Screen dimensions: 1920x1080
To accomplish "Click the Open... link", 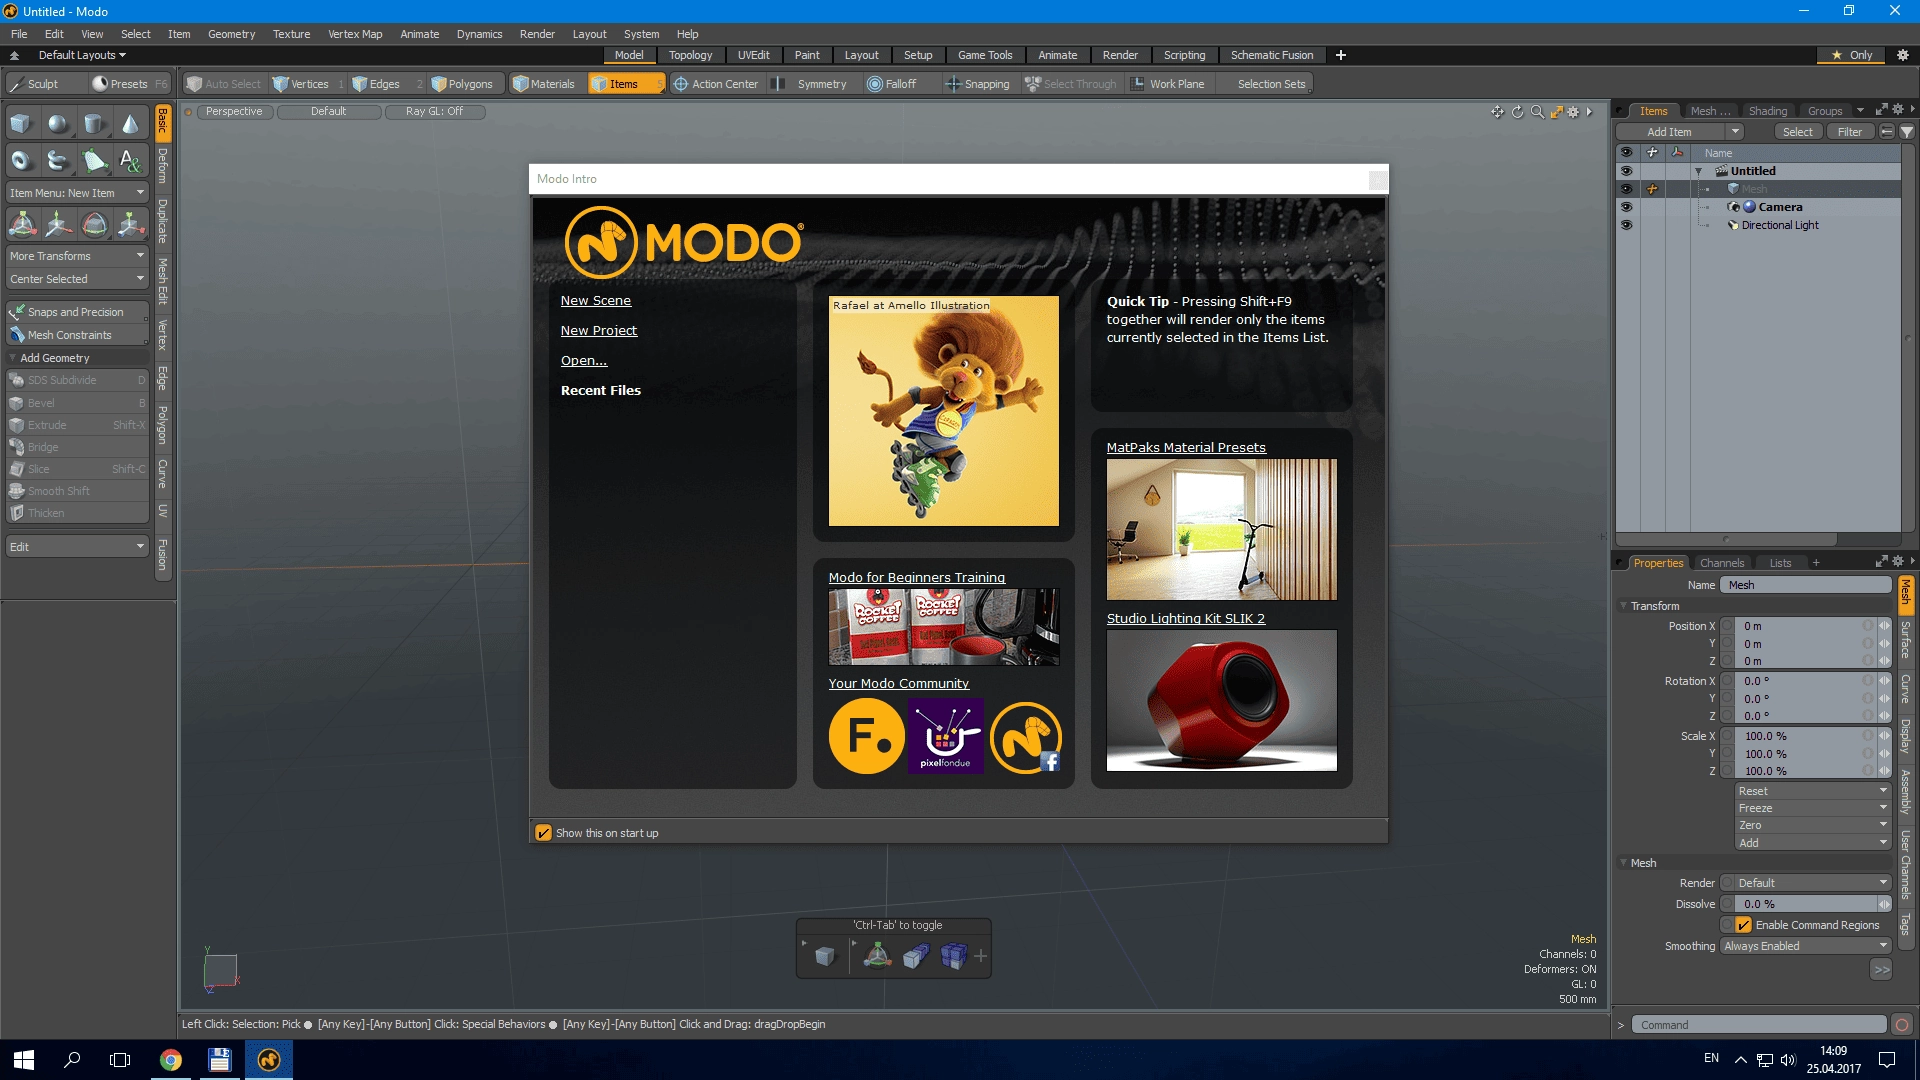I will click(x=584, y=360).
